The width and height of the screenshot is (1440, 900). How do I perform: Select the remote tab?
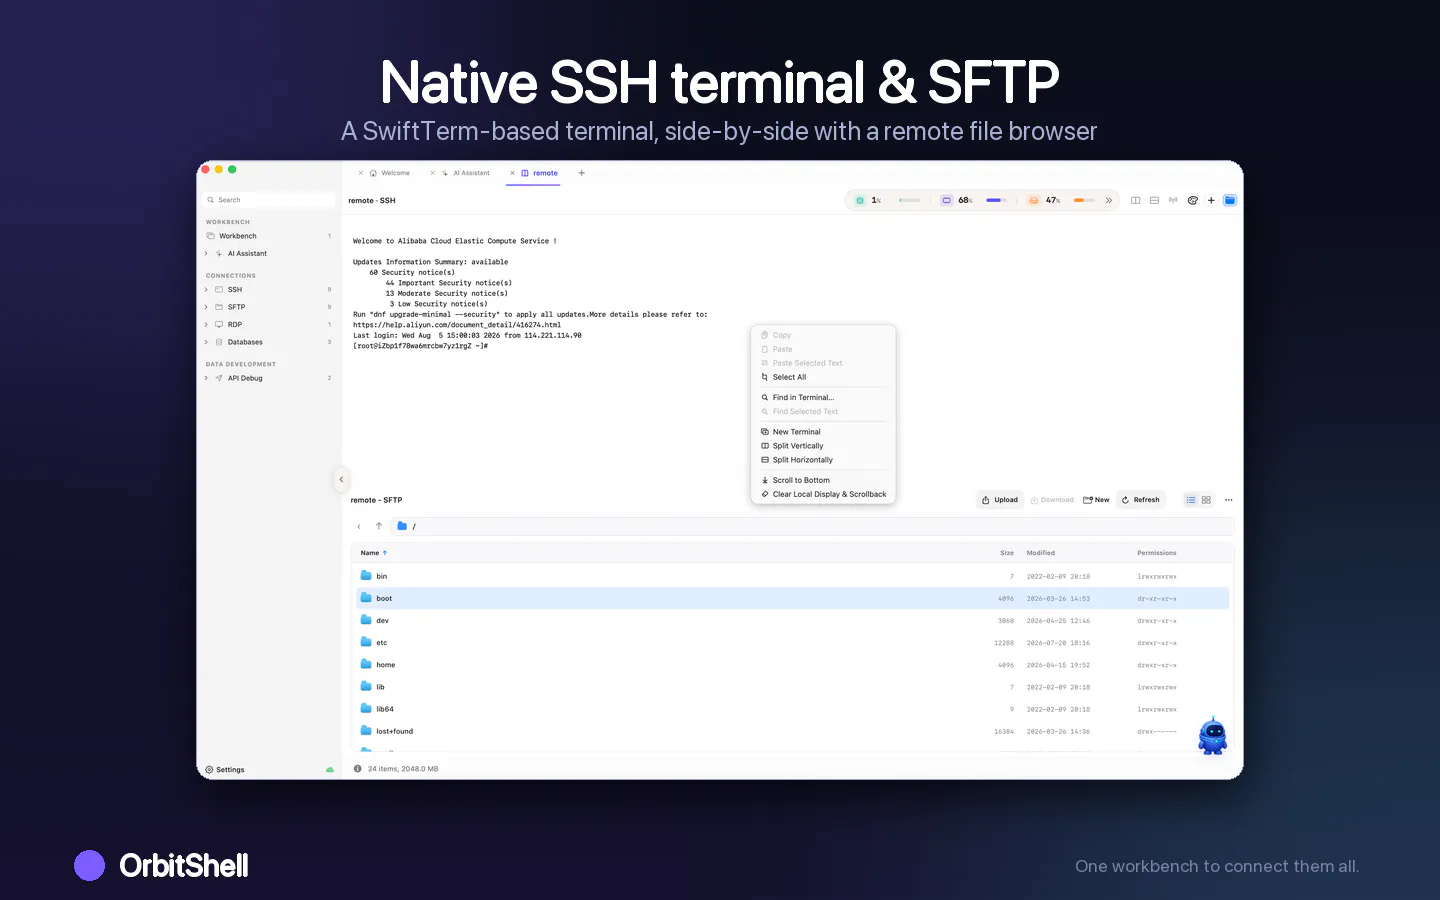[x=540, y=173]
